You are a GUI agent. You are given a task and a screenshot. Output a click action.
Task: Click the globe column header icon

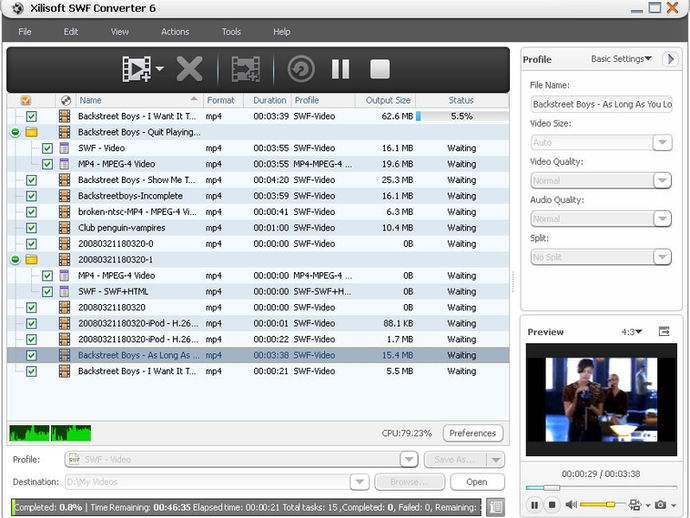66,100
